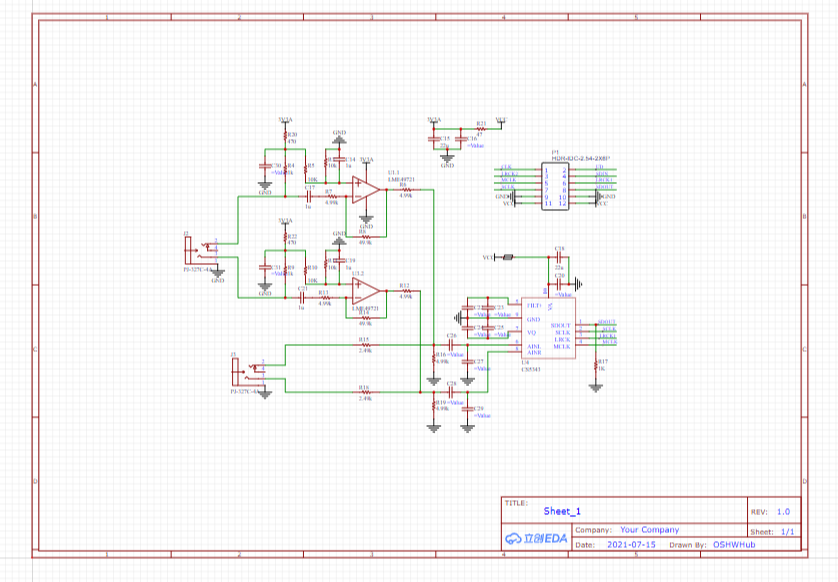Select capacitor C29 symbol
Viewport: 838px width, 582px height.
tap(468, 409)
